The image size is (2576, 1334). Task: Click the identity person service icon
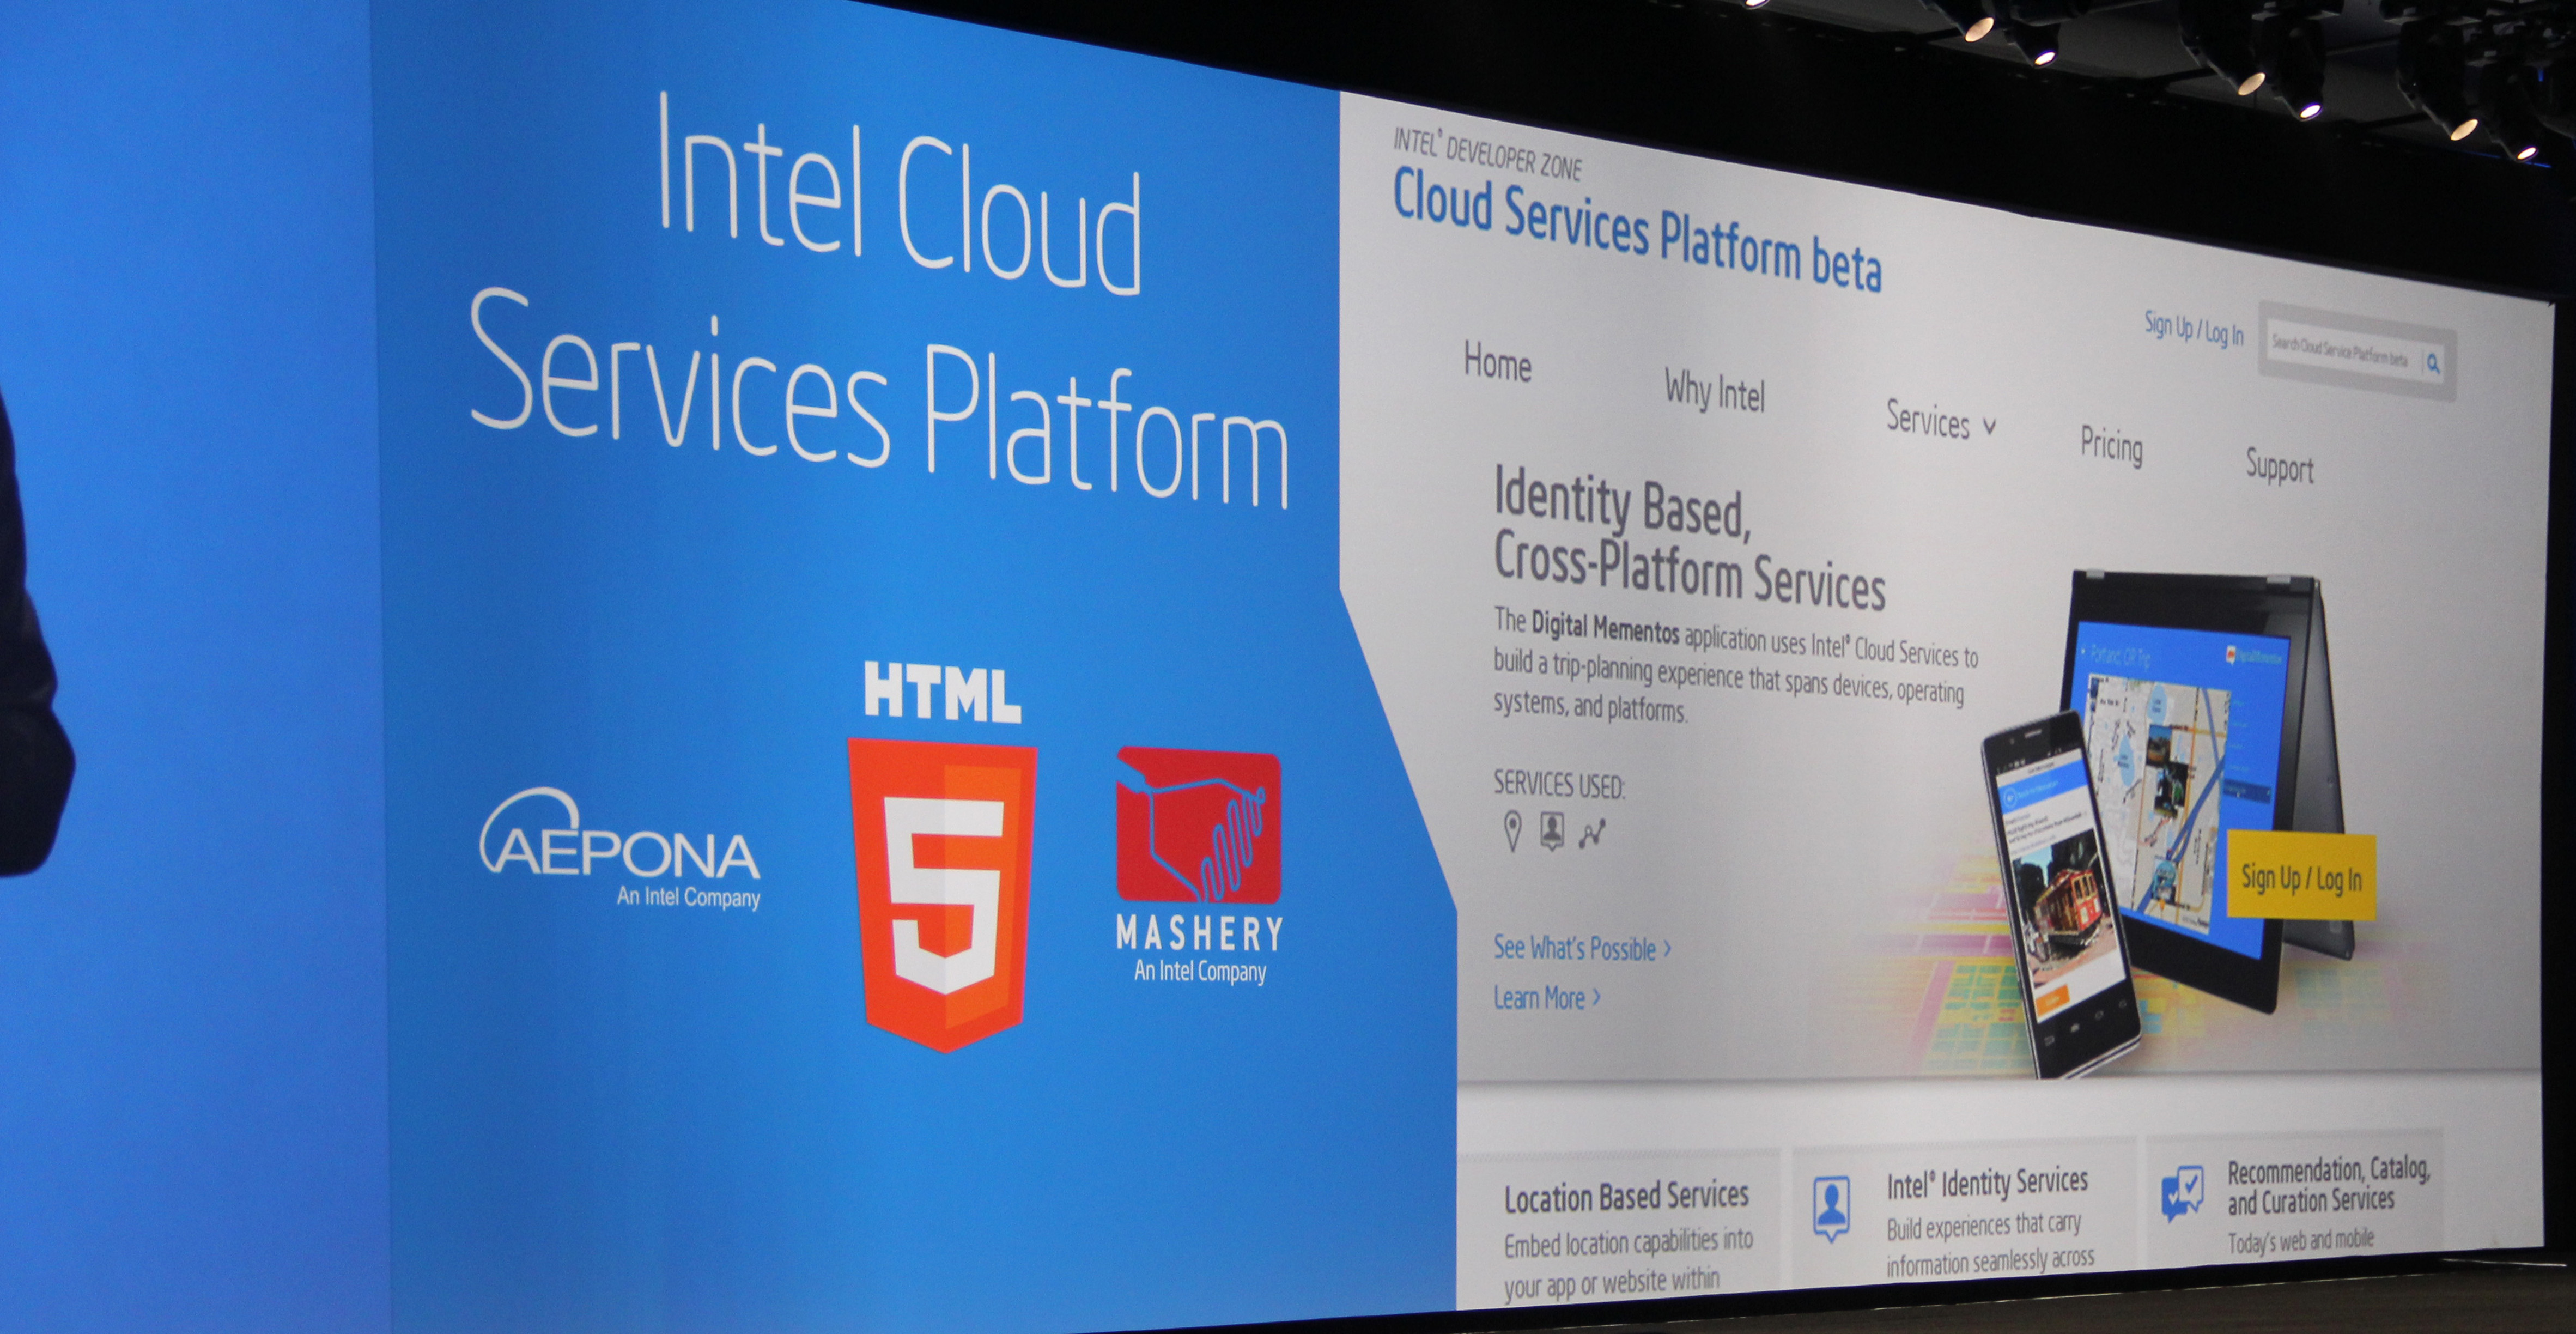point(1552,831)
